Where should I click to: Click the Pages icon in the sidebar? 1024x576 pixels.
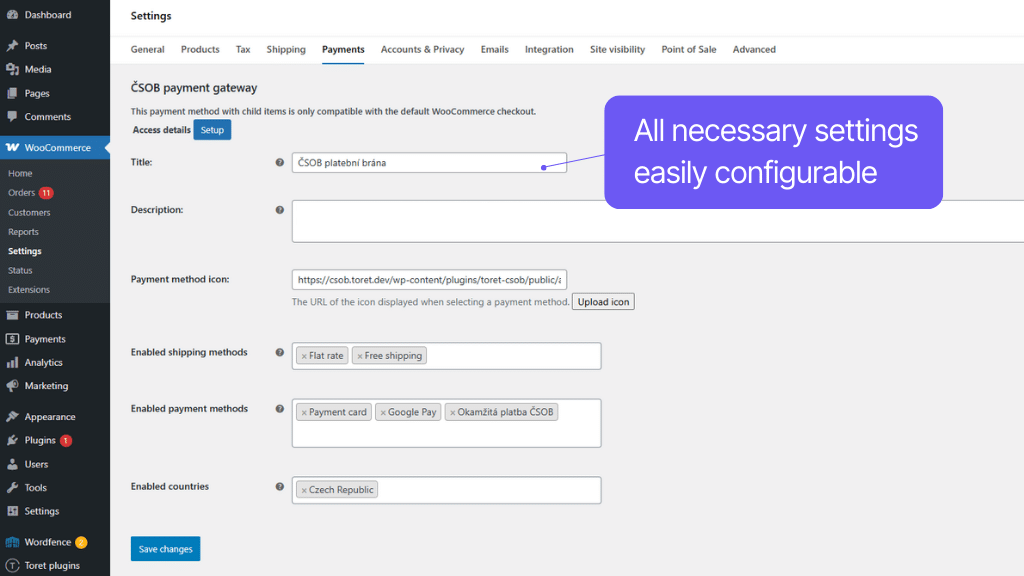pyautogui.click(x=12, y=93)
